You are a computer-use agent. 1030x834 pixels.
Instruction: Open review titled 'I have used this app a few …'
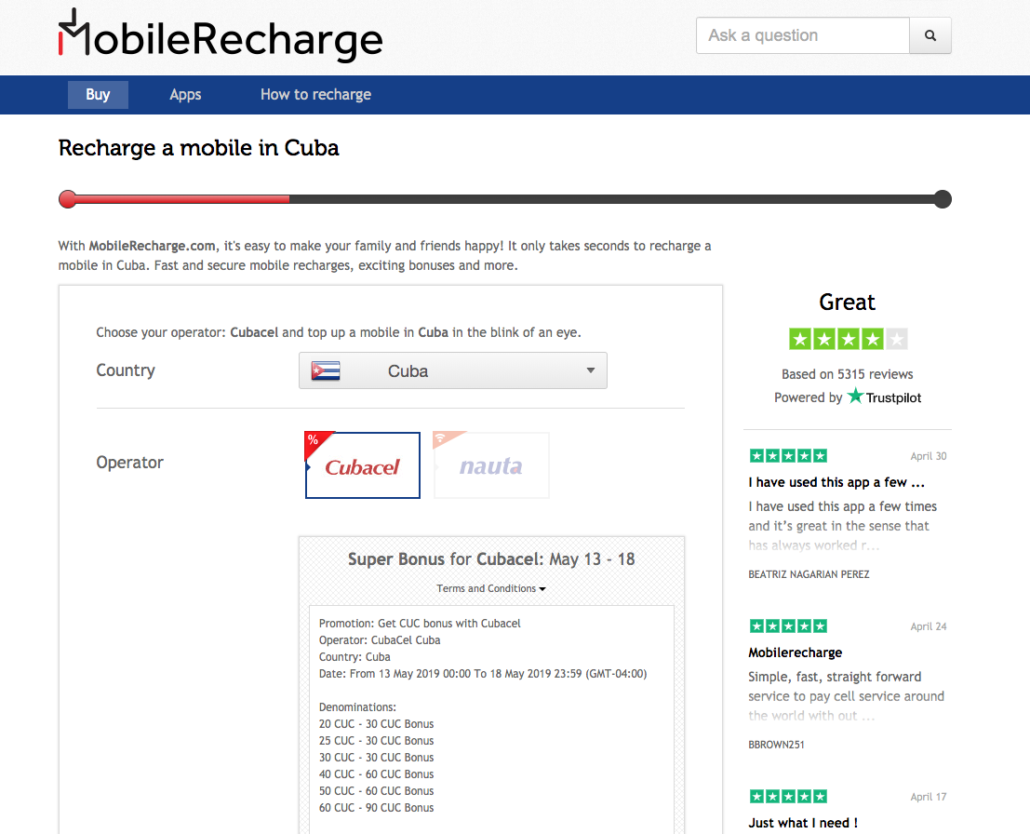pos(836,482)
